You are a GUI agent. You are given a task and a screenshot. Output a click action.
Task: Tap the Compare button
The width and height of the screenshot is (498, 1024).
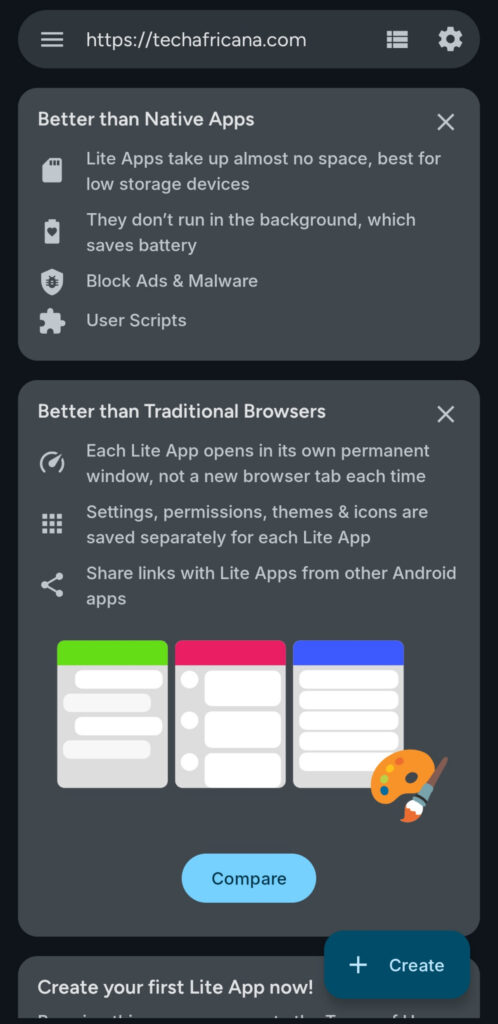(249, 878)
